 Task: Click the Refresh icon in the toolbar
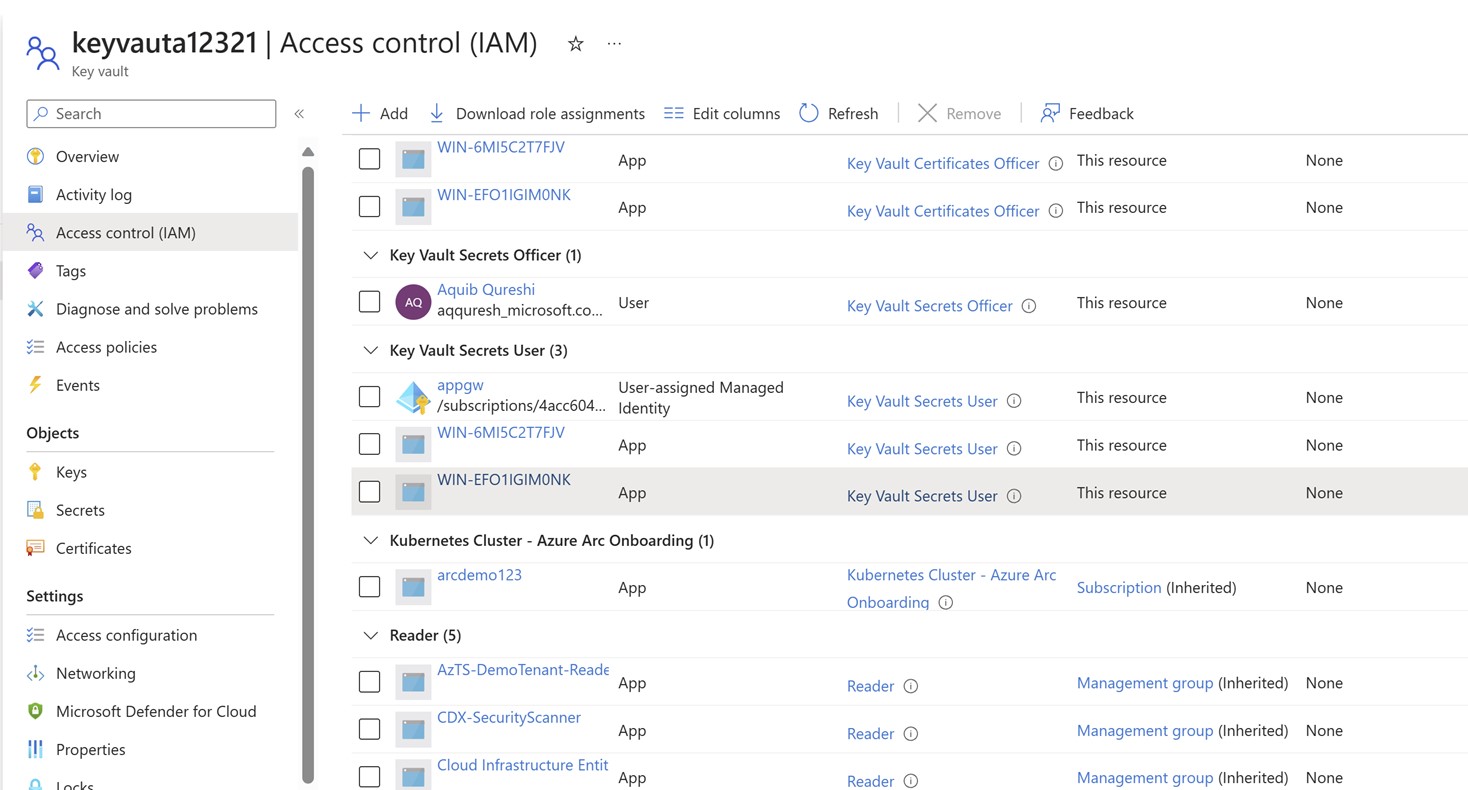click(809, 113)
